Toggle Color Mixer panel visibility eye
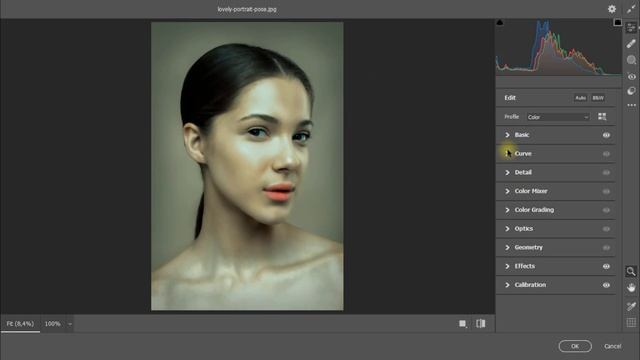 [606, 191]
